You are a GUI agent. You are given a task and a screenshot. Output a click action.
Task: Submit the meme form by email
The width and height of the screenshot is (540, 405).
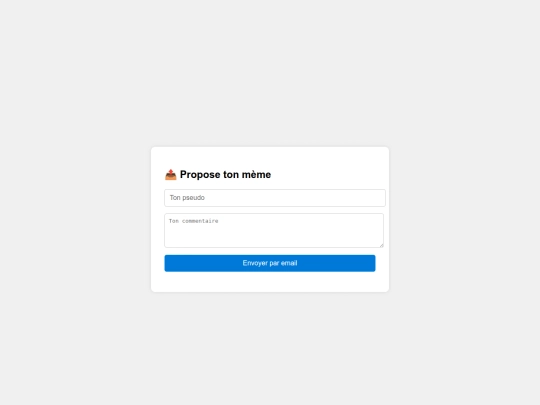(270, 263)
